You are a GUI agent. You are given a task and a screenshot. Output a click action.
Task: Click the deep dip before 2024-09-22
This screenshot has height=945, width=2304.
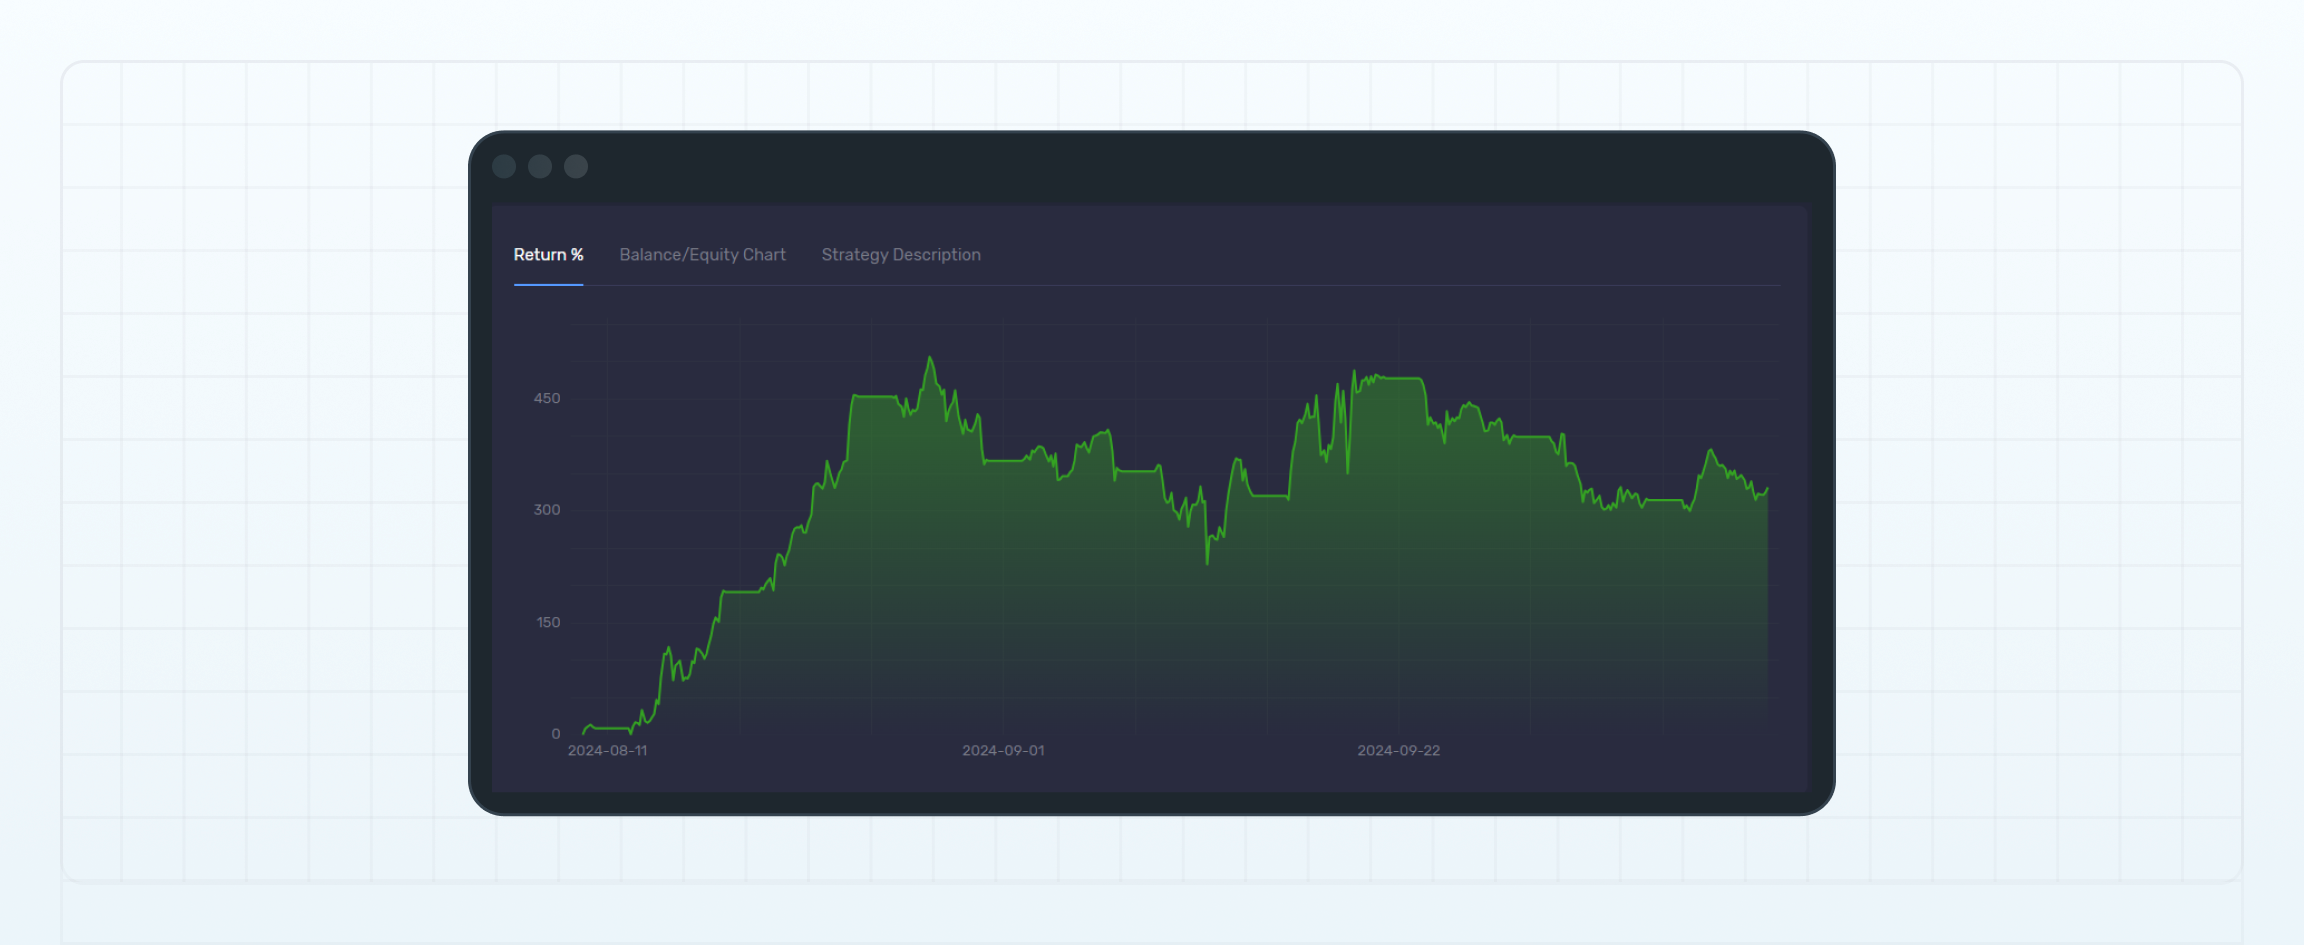(x=1207, y=563)
